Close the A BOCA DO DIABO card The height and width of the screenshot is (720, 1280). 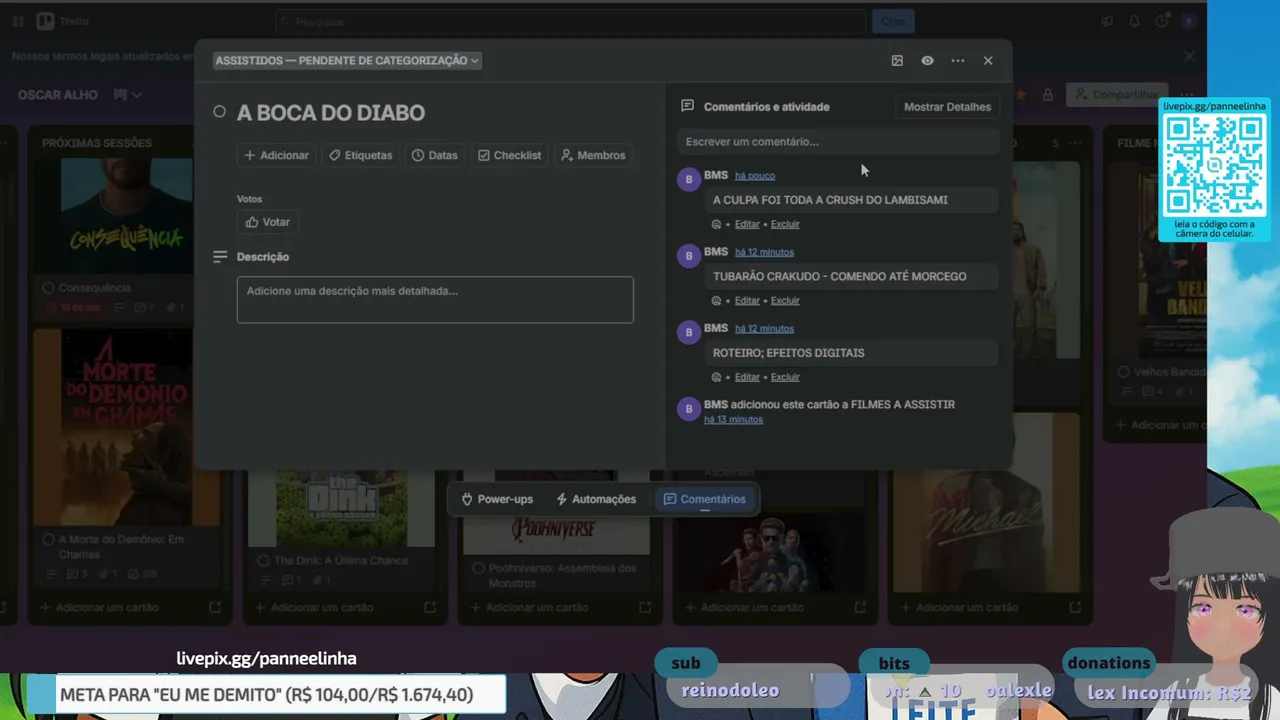point(988,61)
